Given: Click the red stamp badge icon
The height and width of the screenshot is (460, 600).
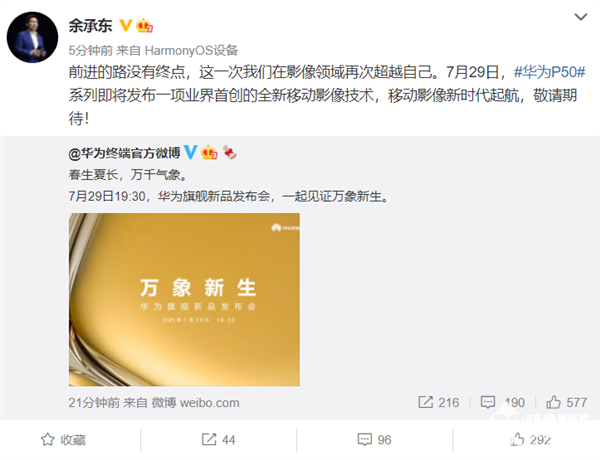Looking at the screenshot, I should [230, 152].
